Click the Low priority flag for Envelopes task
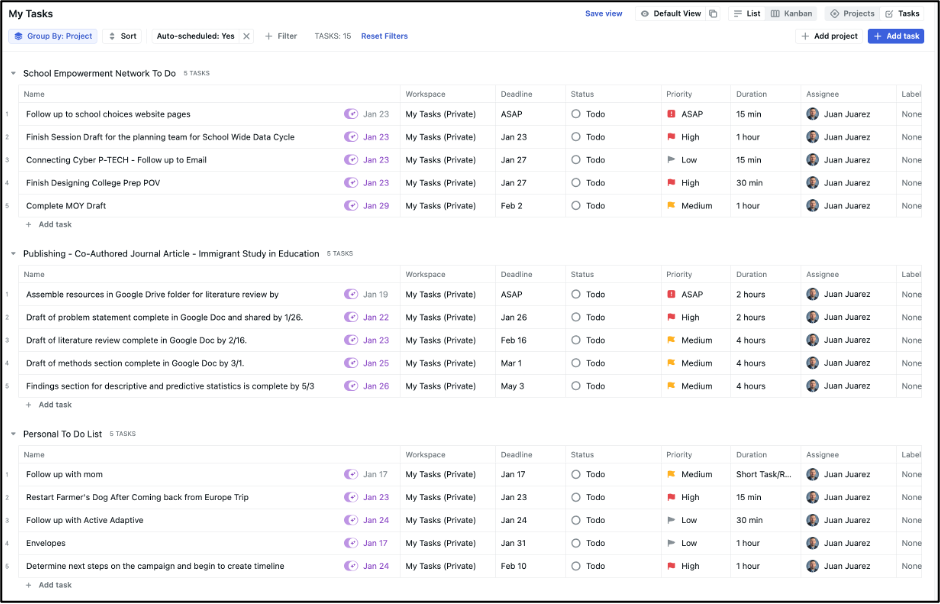 click(x=671, y=543)
